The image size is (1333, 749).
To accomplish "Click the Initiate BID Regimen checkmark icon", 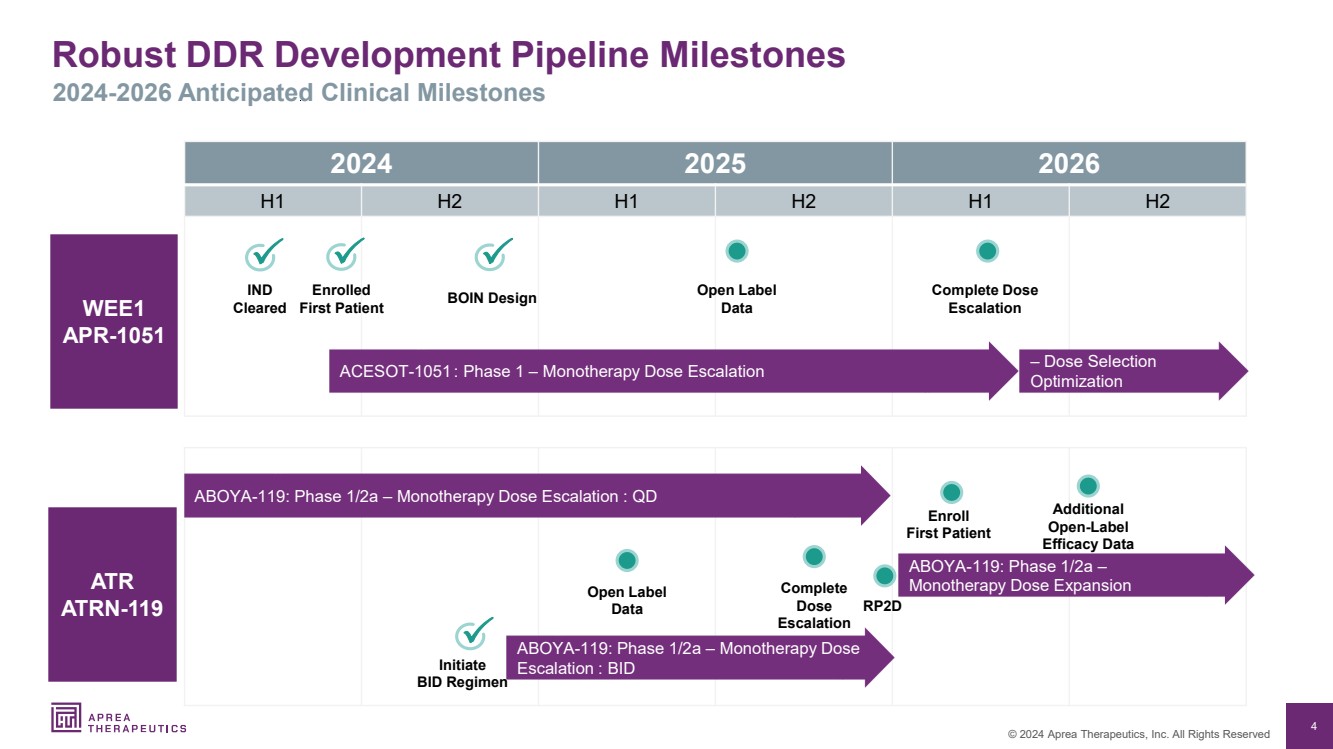I will pyautogui.click(x=474, y=633).
